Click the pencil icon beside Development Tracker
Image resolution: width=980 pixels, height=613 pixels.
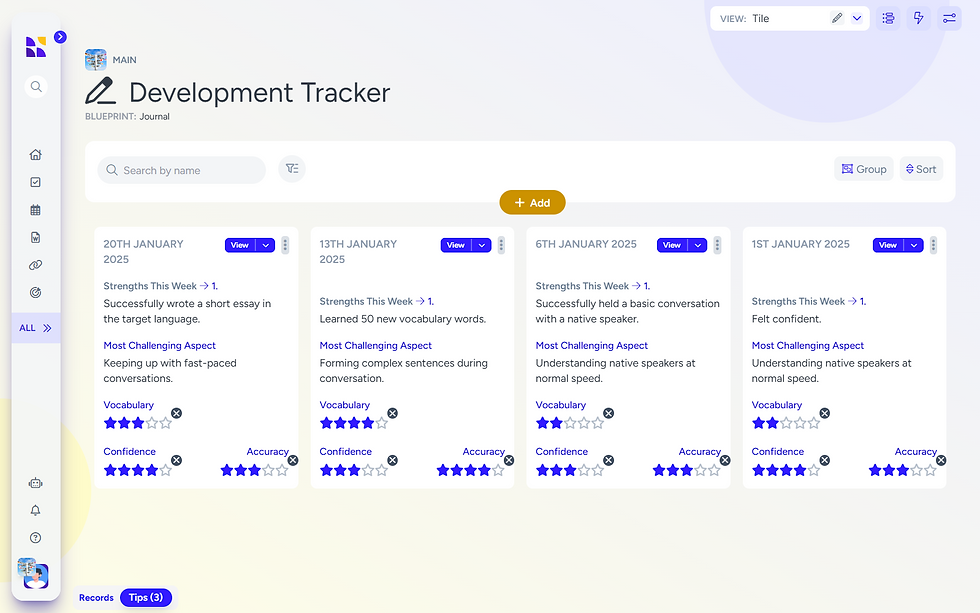click(101, 91)
